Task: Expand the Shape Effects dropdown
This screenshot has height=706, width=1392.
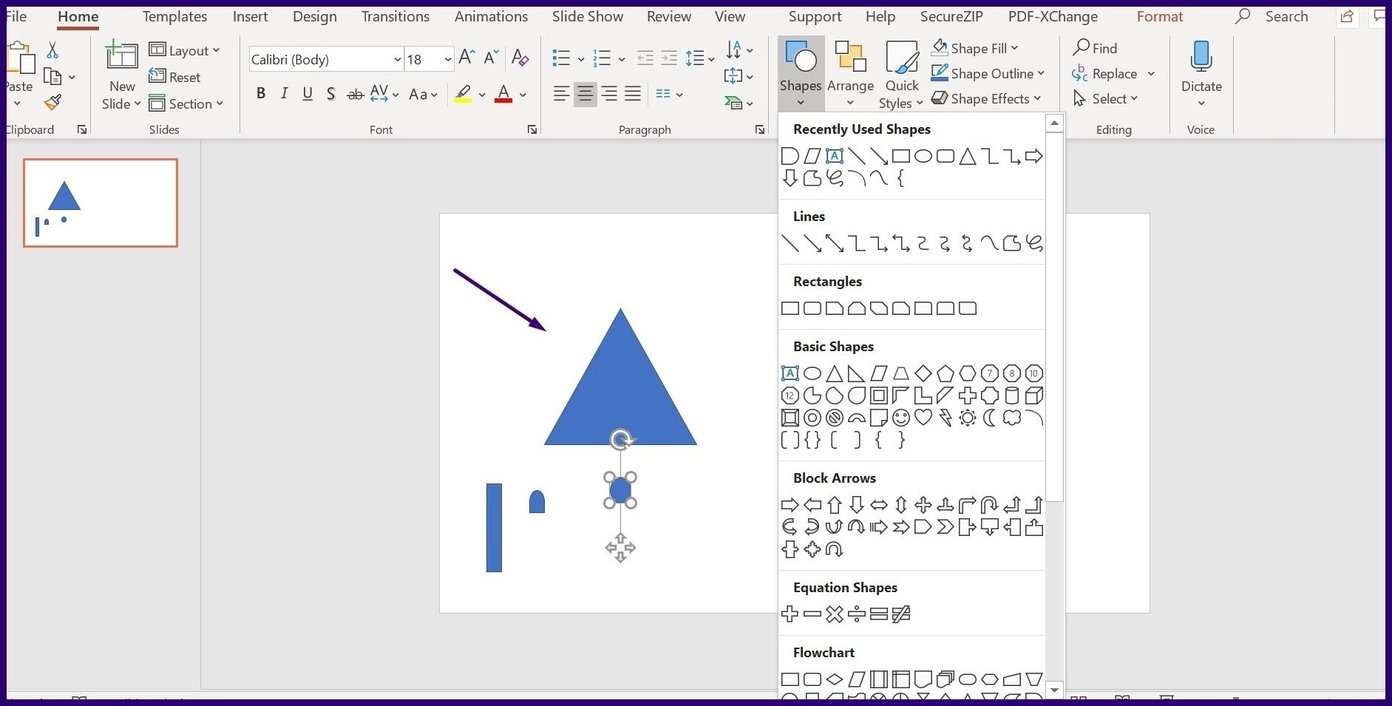Action: point(986,98)
